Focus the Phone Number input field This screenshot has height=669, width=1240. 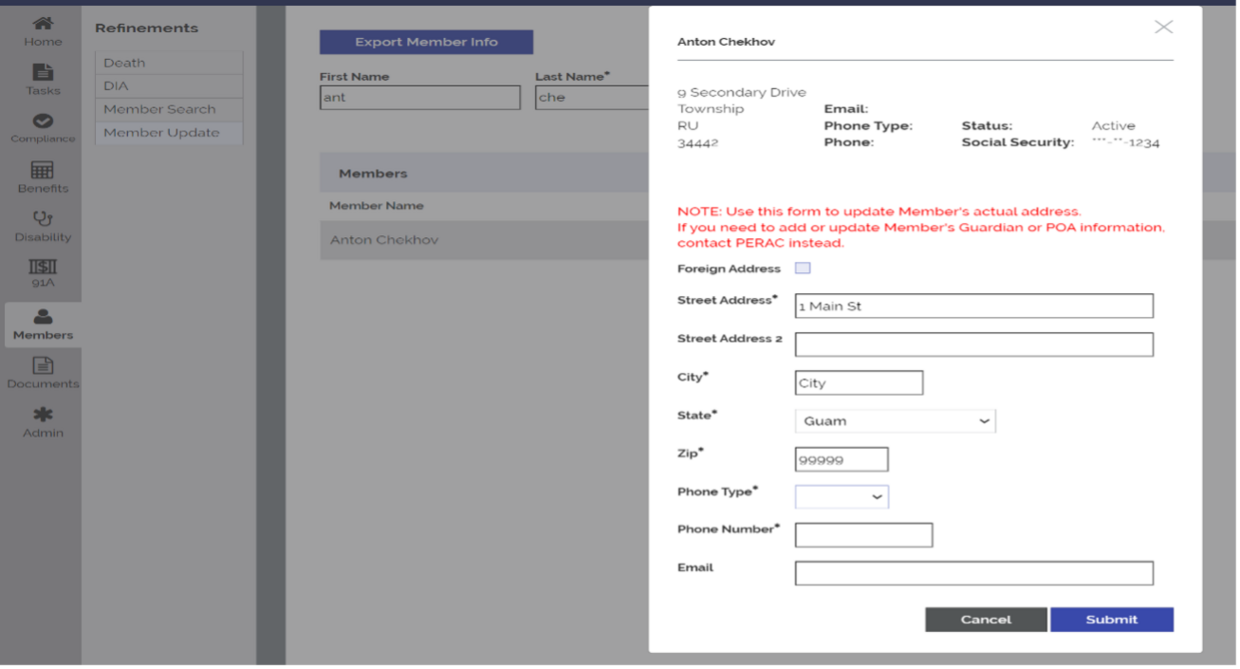coord(863,535)
